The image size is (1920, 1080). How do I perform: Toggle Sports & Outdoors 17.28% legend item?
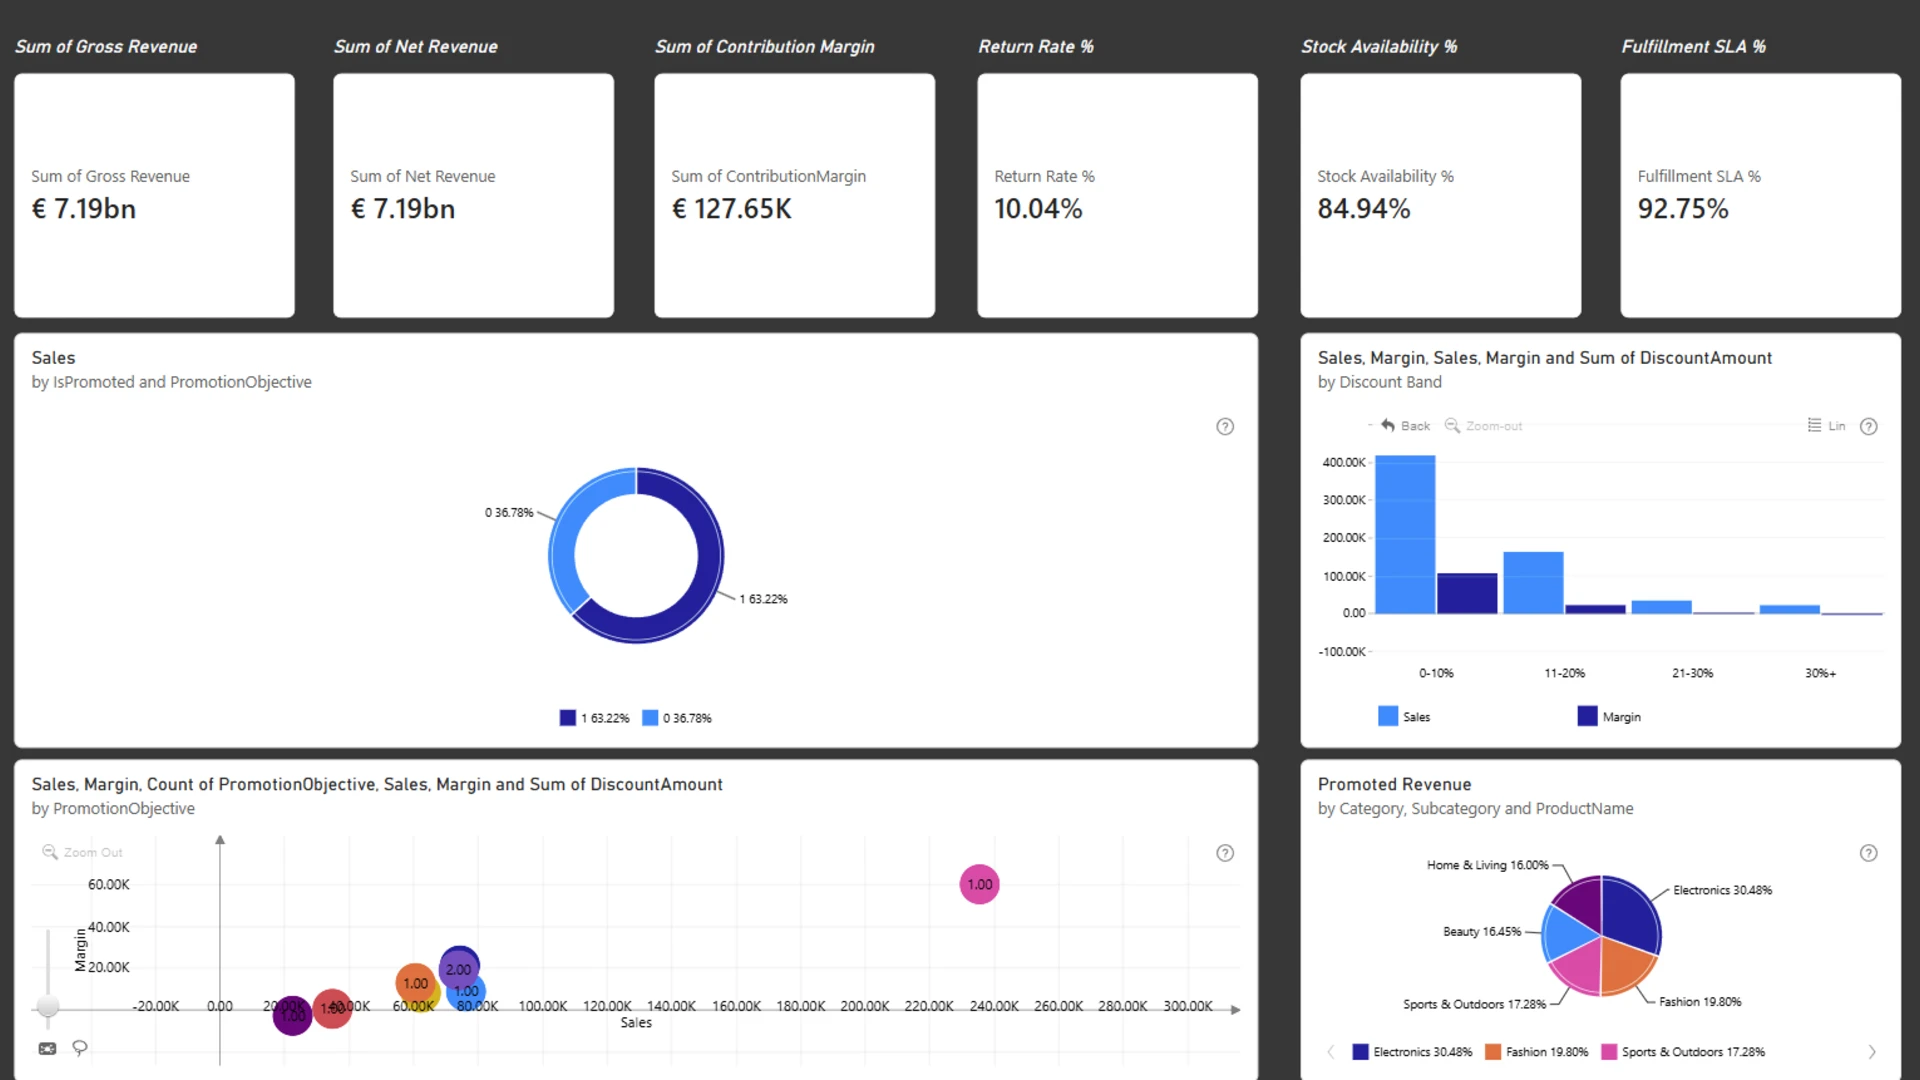coord(1683,1052)
